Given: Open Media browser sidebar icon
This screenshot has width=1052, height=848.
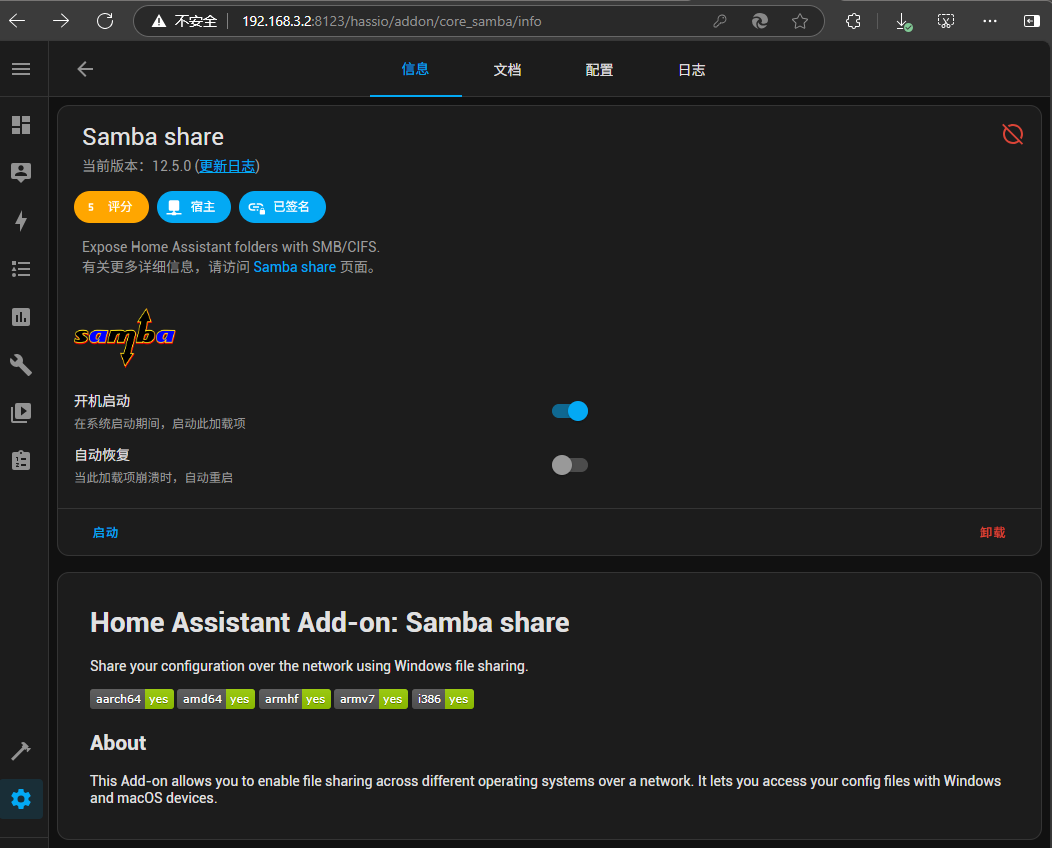Looking at the screenshot, I should click(x=21, y=412).
